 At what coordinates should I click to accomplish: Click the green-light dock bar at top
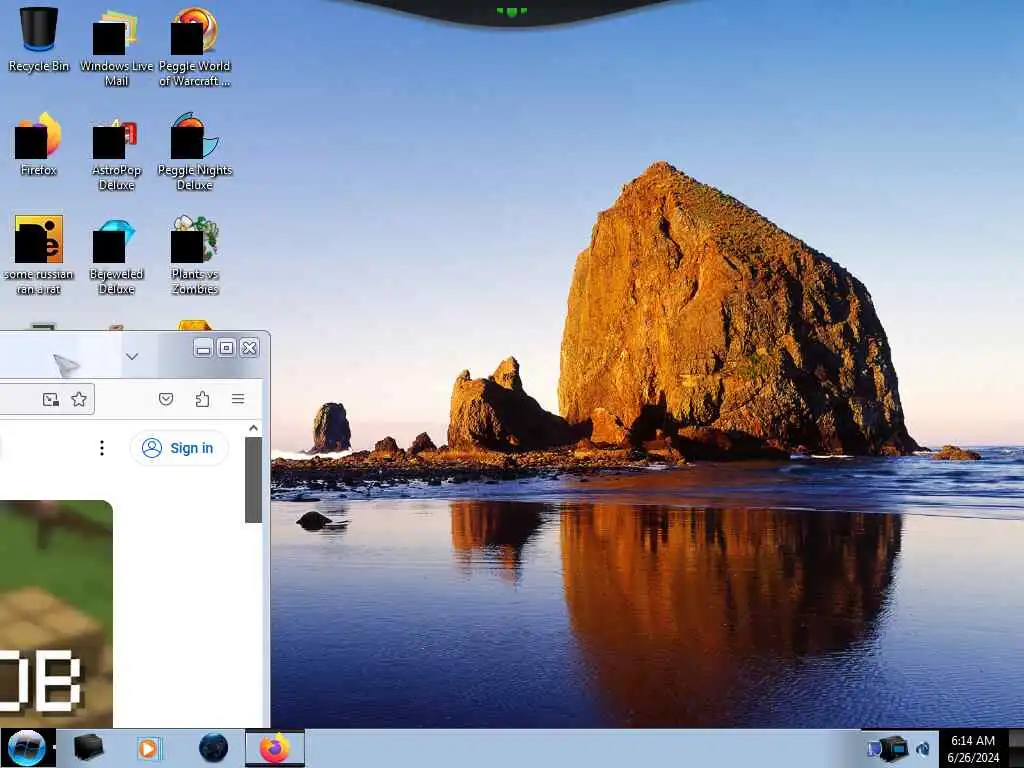(x=511, y=12)
